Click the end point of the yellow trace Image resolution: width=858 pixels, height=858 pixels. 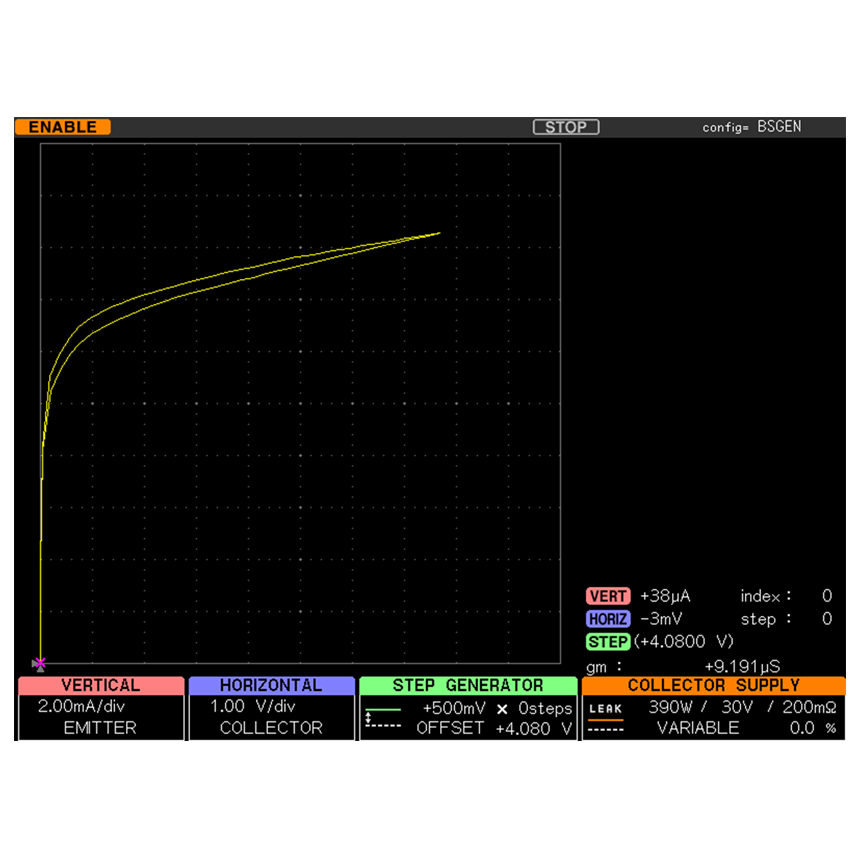(439, 233)
